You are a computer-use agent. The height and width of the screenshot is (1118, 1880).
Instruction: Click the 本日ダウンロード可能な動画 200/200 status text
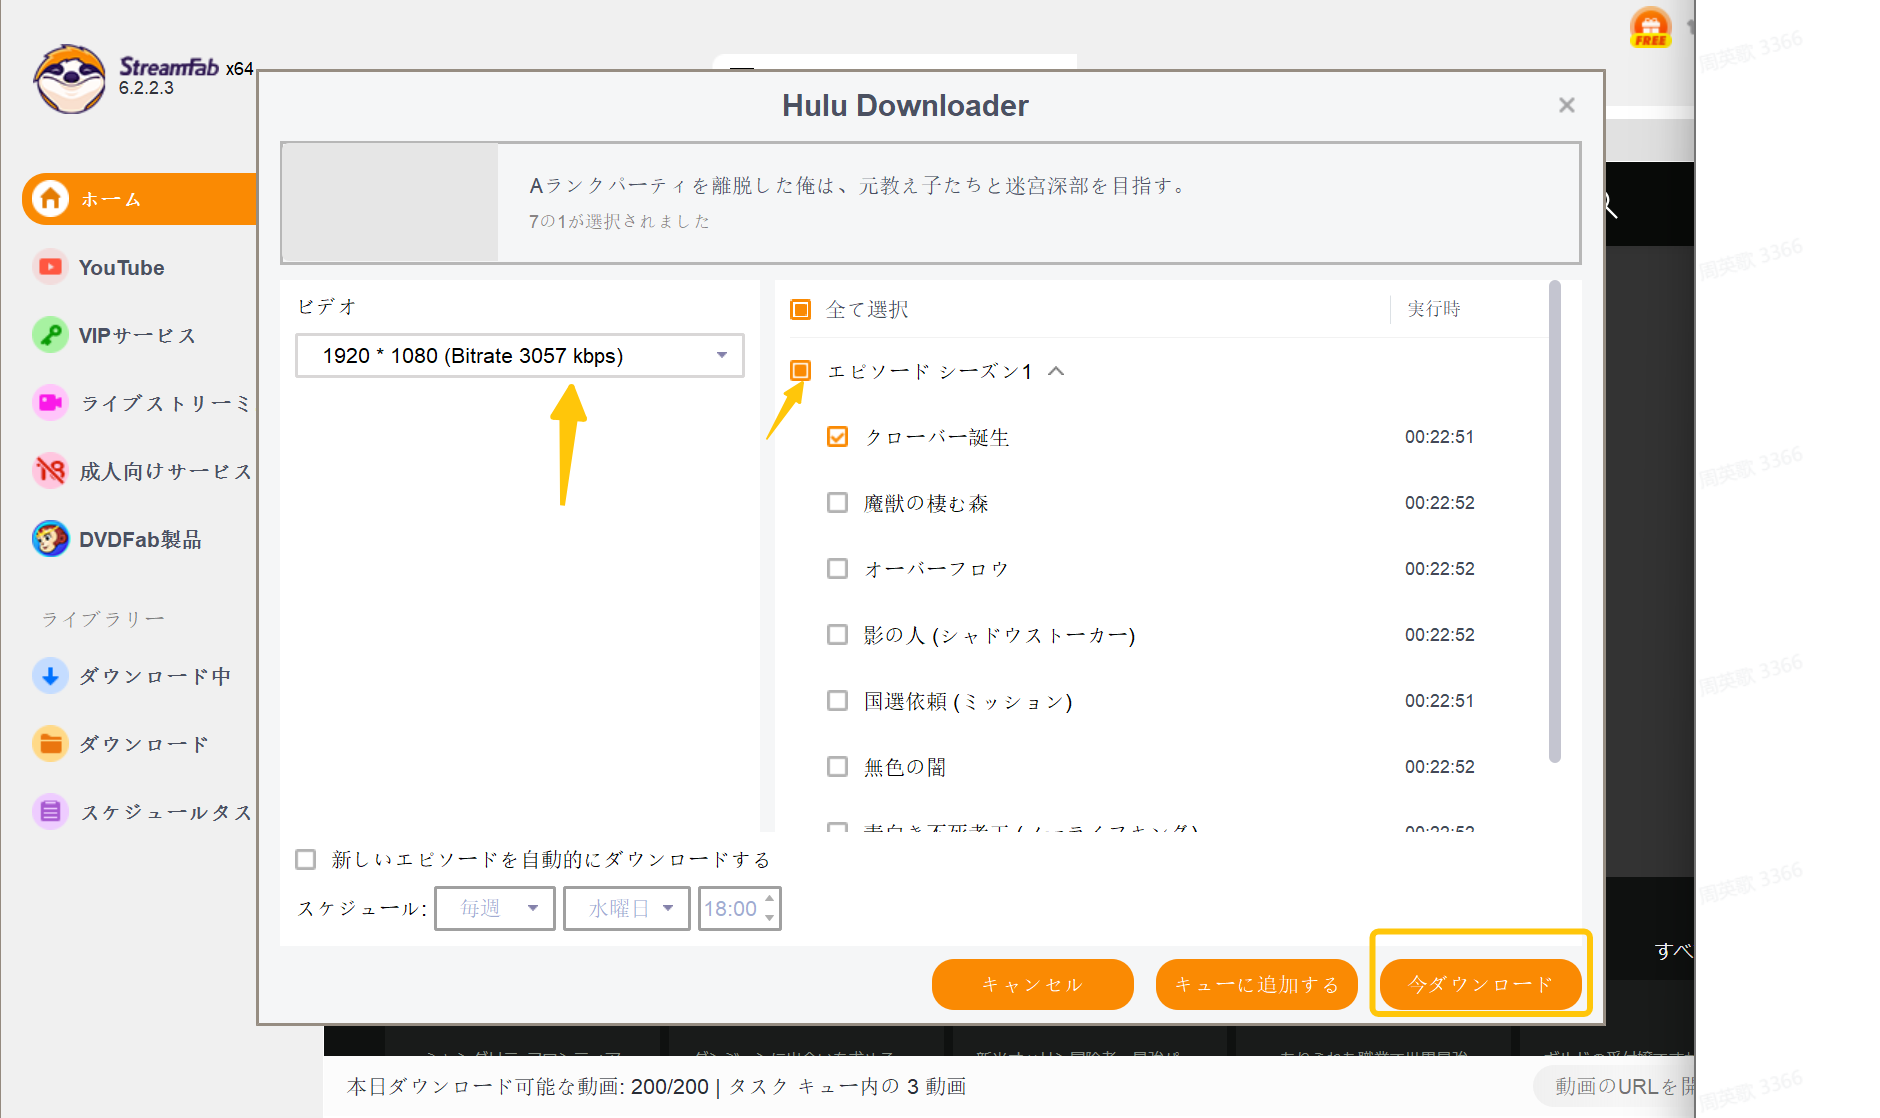tap(527, 1087)
